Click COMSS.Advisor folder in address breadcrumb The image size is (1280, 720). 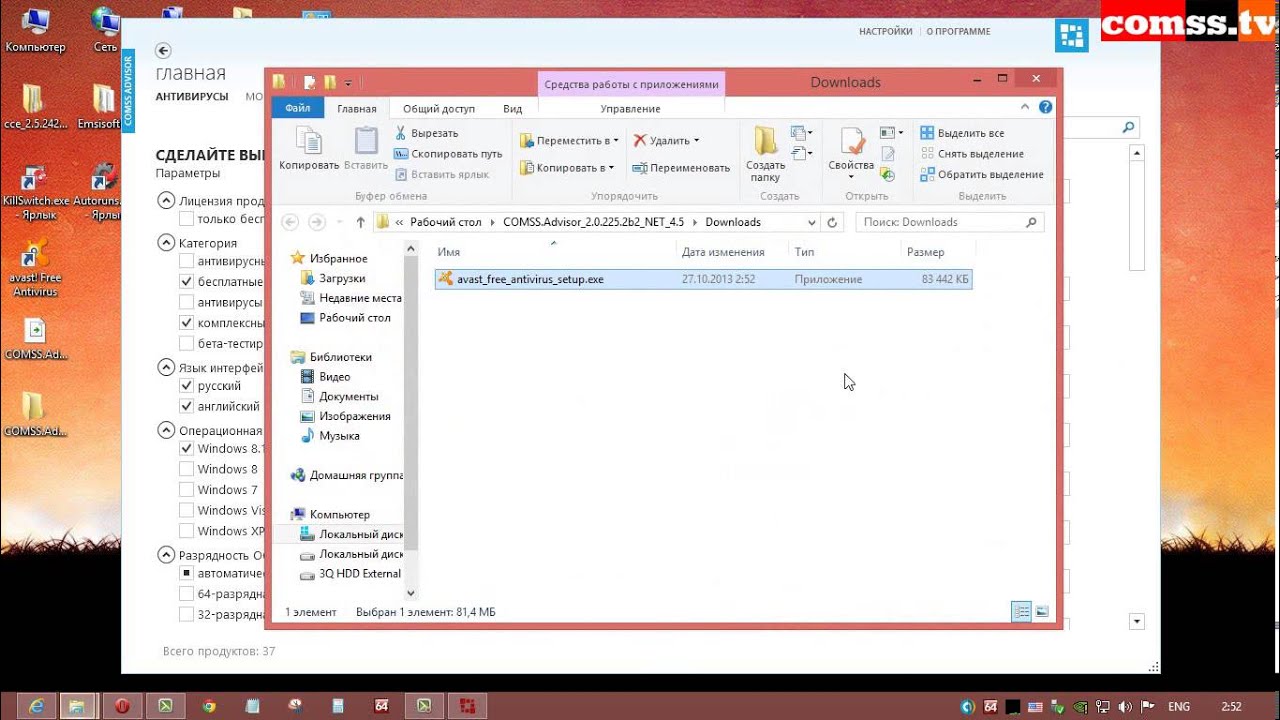click(594, 222)
